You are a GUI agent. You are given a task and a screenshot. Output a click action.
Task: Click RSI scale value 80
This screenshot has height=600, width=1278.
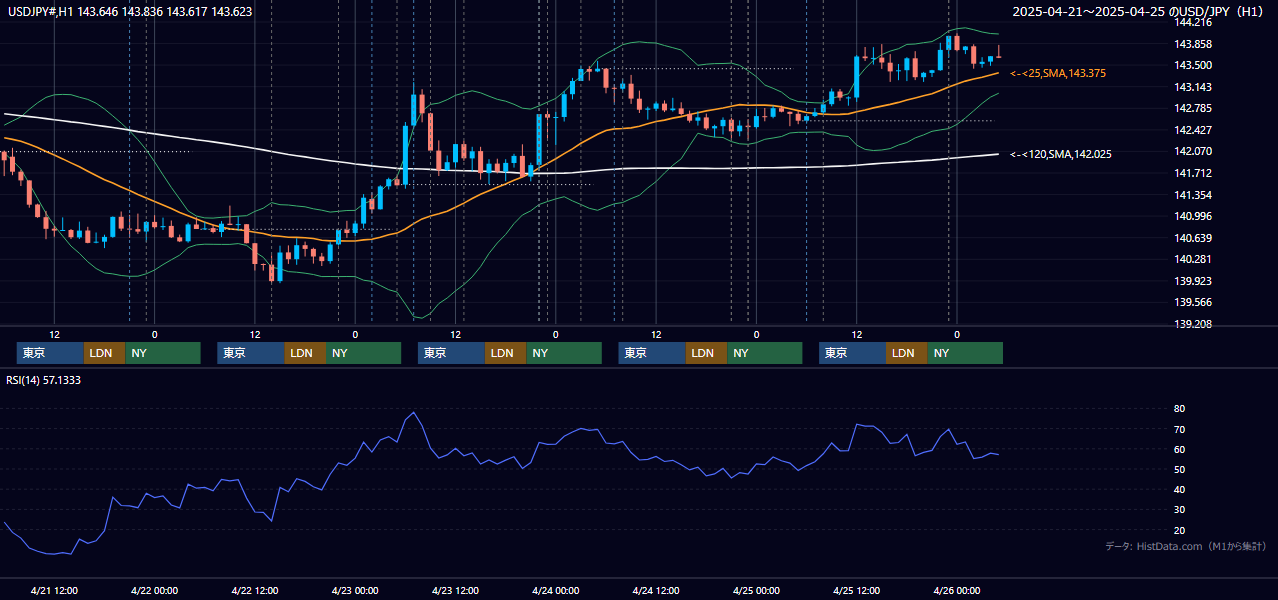[x=1179, y=409]
